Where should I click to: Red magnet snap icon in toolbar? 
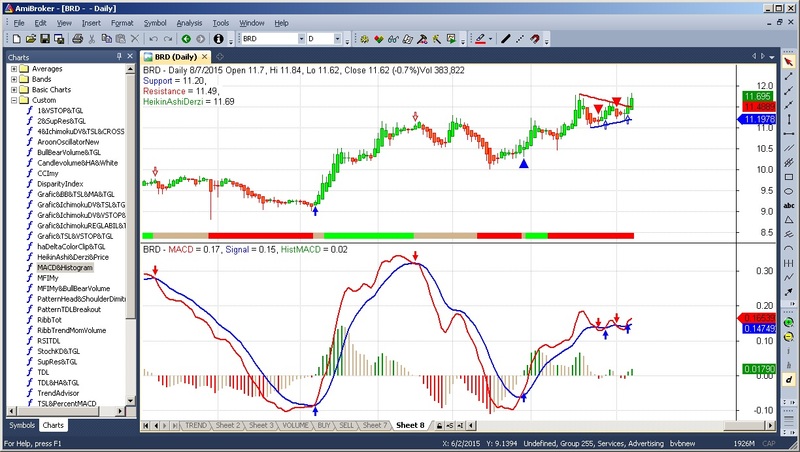tap(534, 39)
